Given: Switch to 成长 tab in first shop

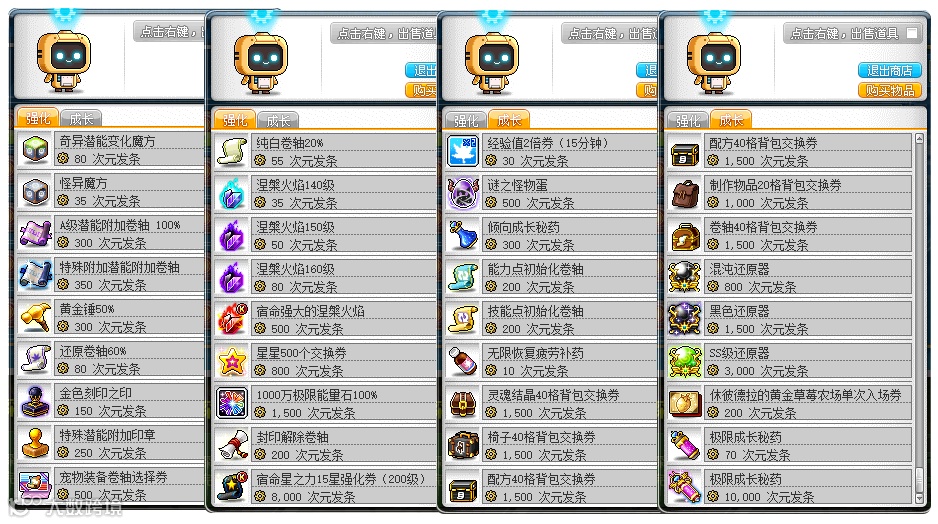Looking at the screenshot, I should click(x=81, y=118).
